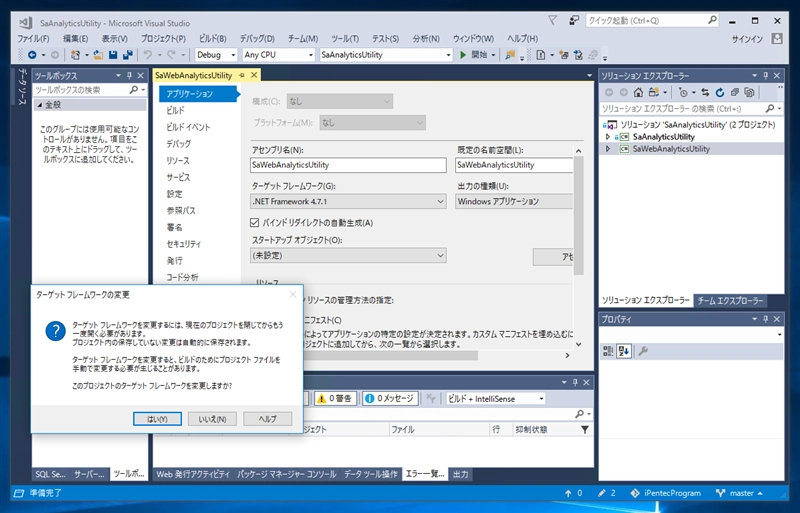Open the ターゲット フレームワーク .NET Framework 4.7.1 dropdown

click(348, 202)
